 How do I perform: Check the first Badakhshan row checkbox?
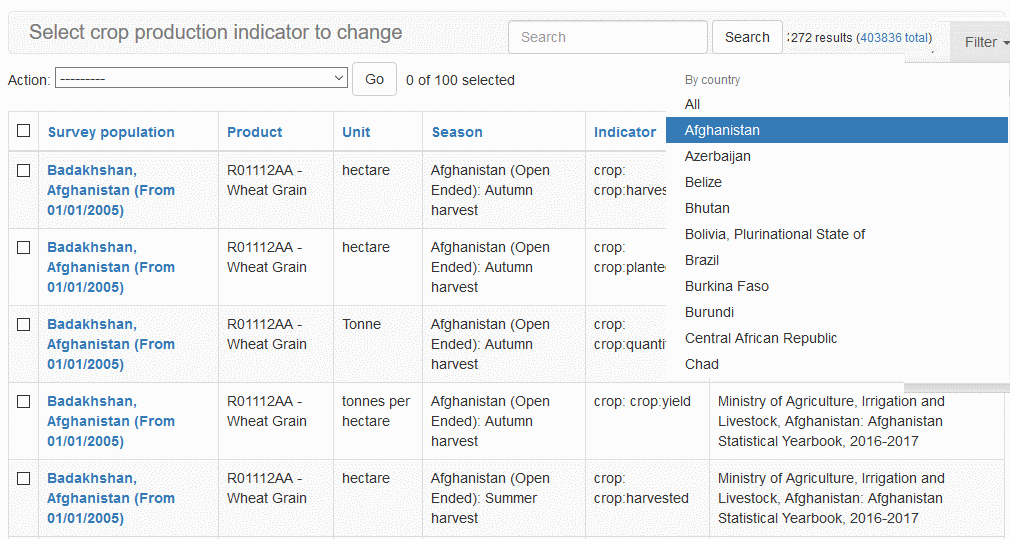click(x=24, y=170)
